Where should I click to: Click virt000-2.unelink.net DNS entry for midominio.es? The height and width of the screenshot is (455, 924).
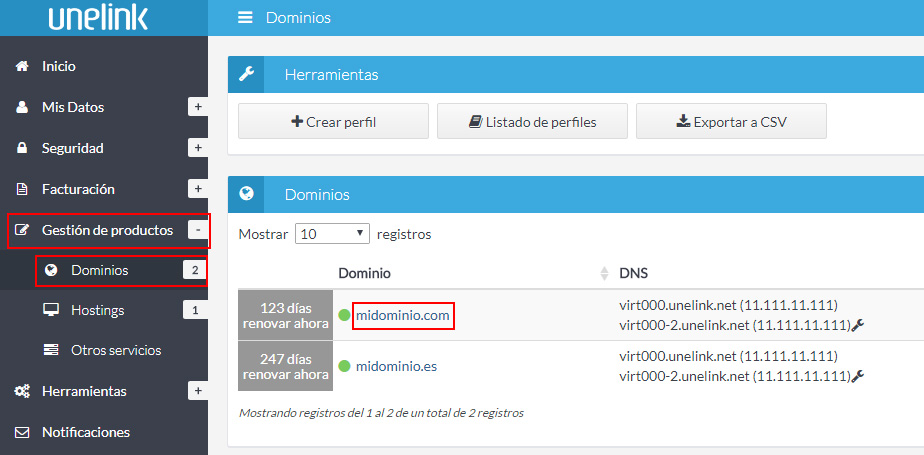coord(734,375)
